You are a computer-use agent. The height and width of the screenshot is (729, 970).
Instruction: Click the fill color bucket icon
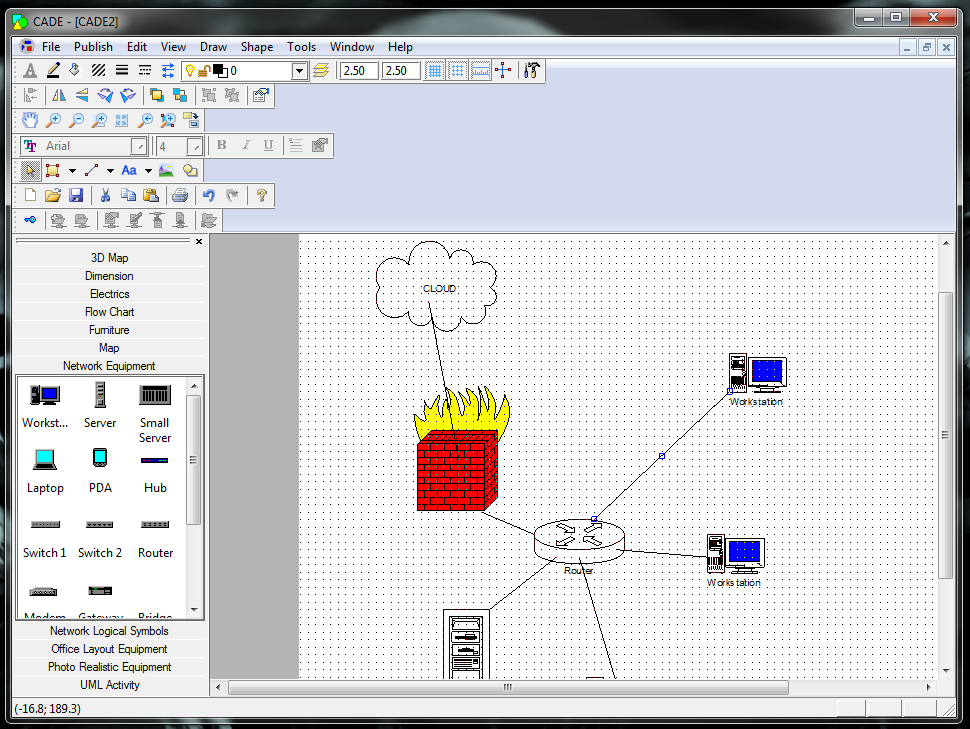75,71
